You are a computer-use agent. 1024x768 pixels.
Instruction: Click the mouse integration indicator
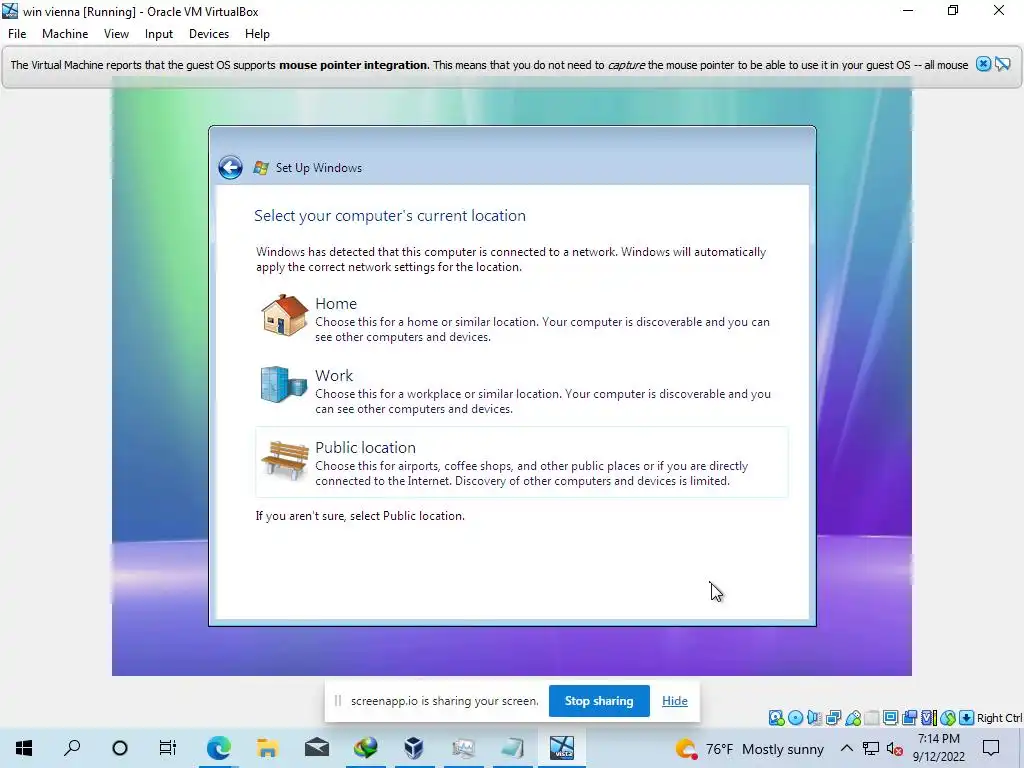[948, 718]
